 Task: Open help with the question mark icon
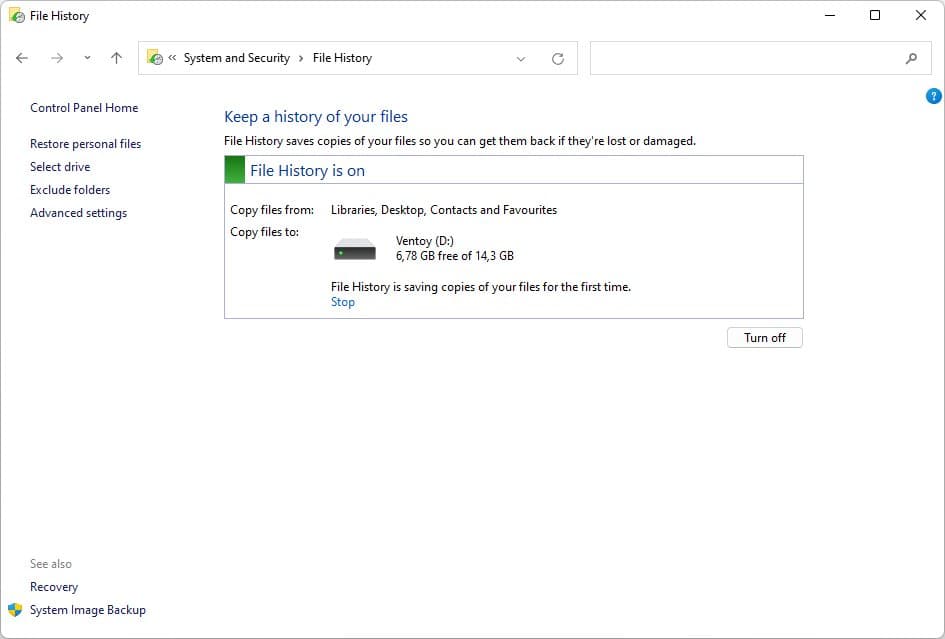[934, 96]
